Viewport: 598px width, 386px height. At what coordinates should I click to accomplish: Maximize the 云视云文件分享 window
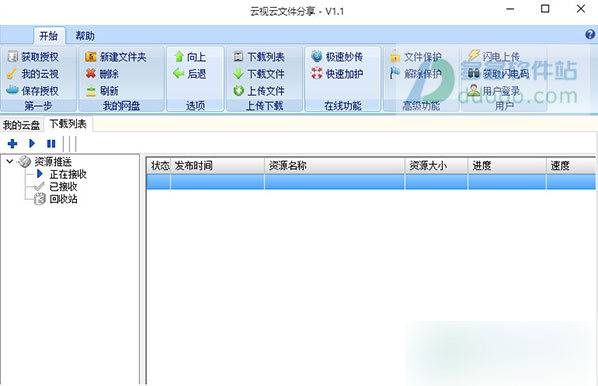pos(545,9)
